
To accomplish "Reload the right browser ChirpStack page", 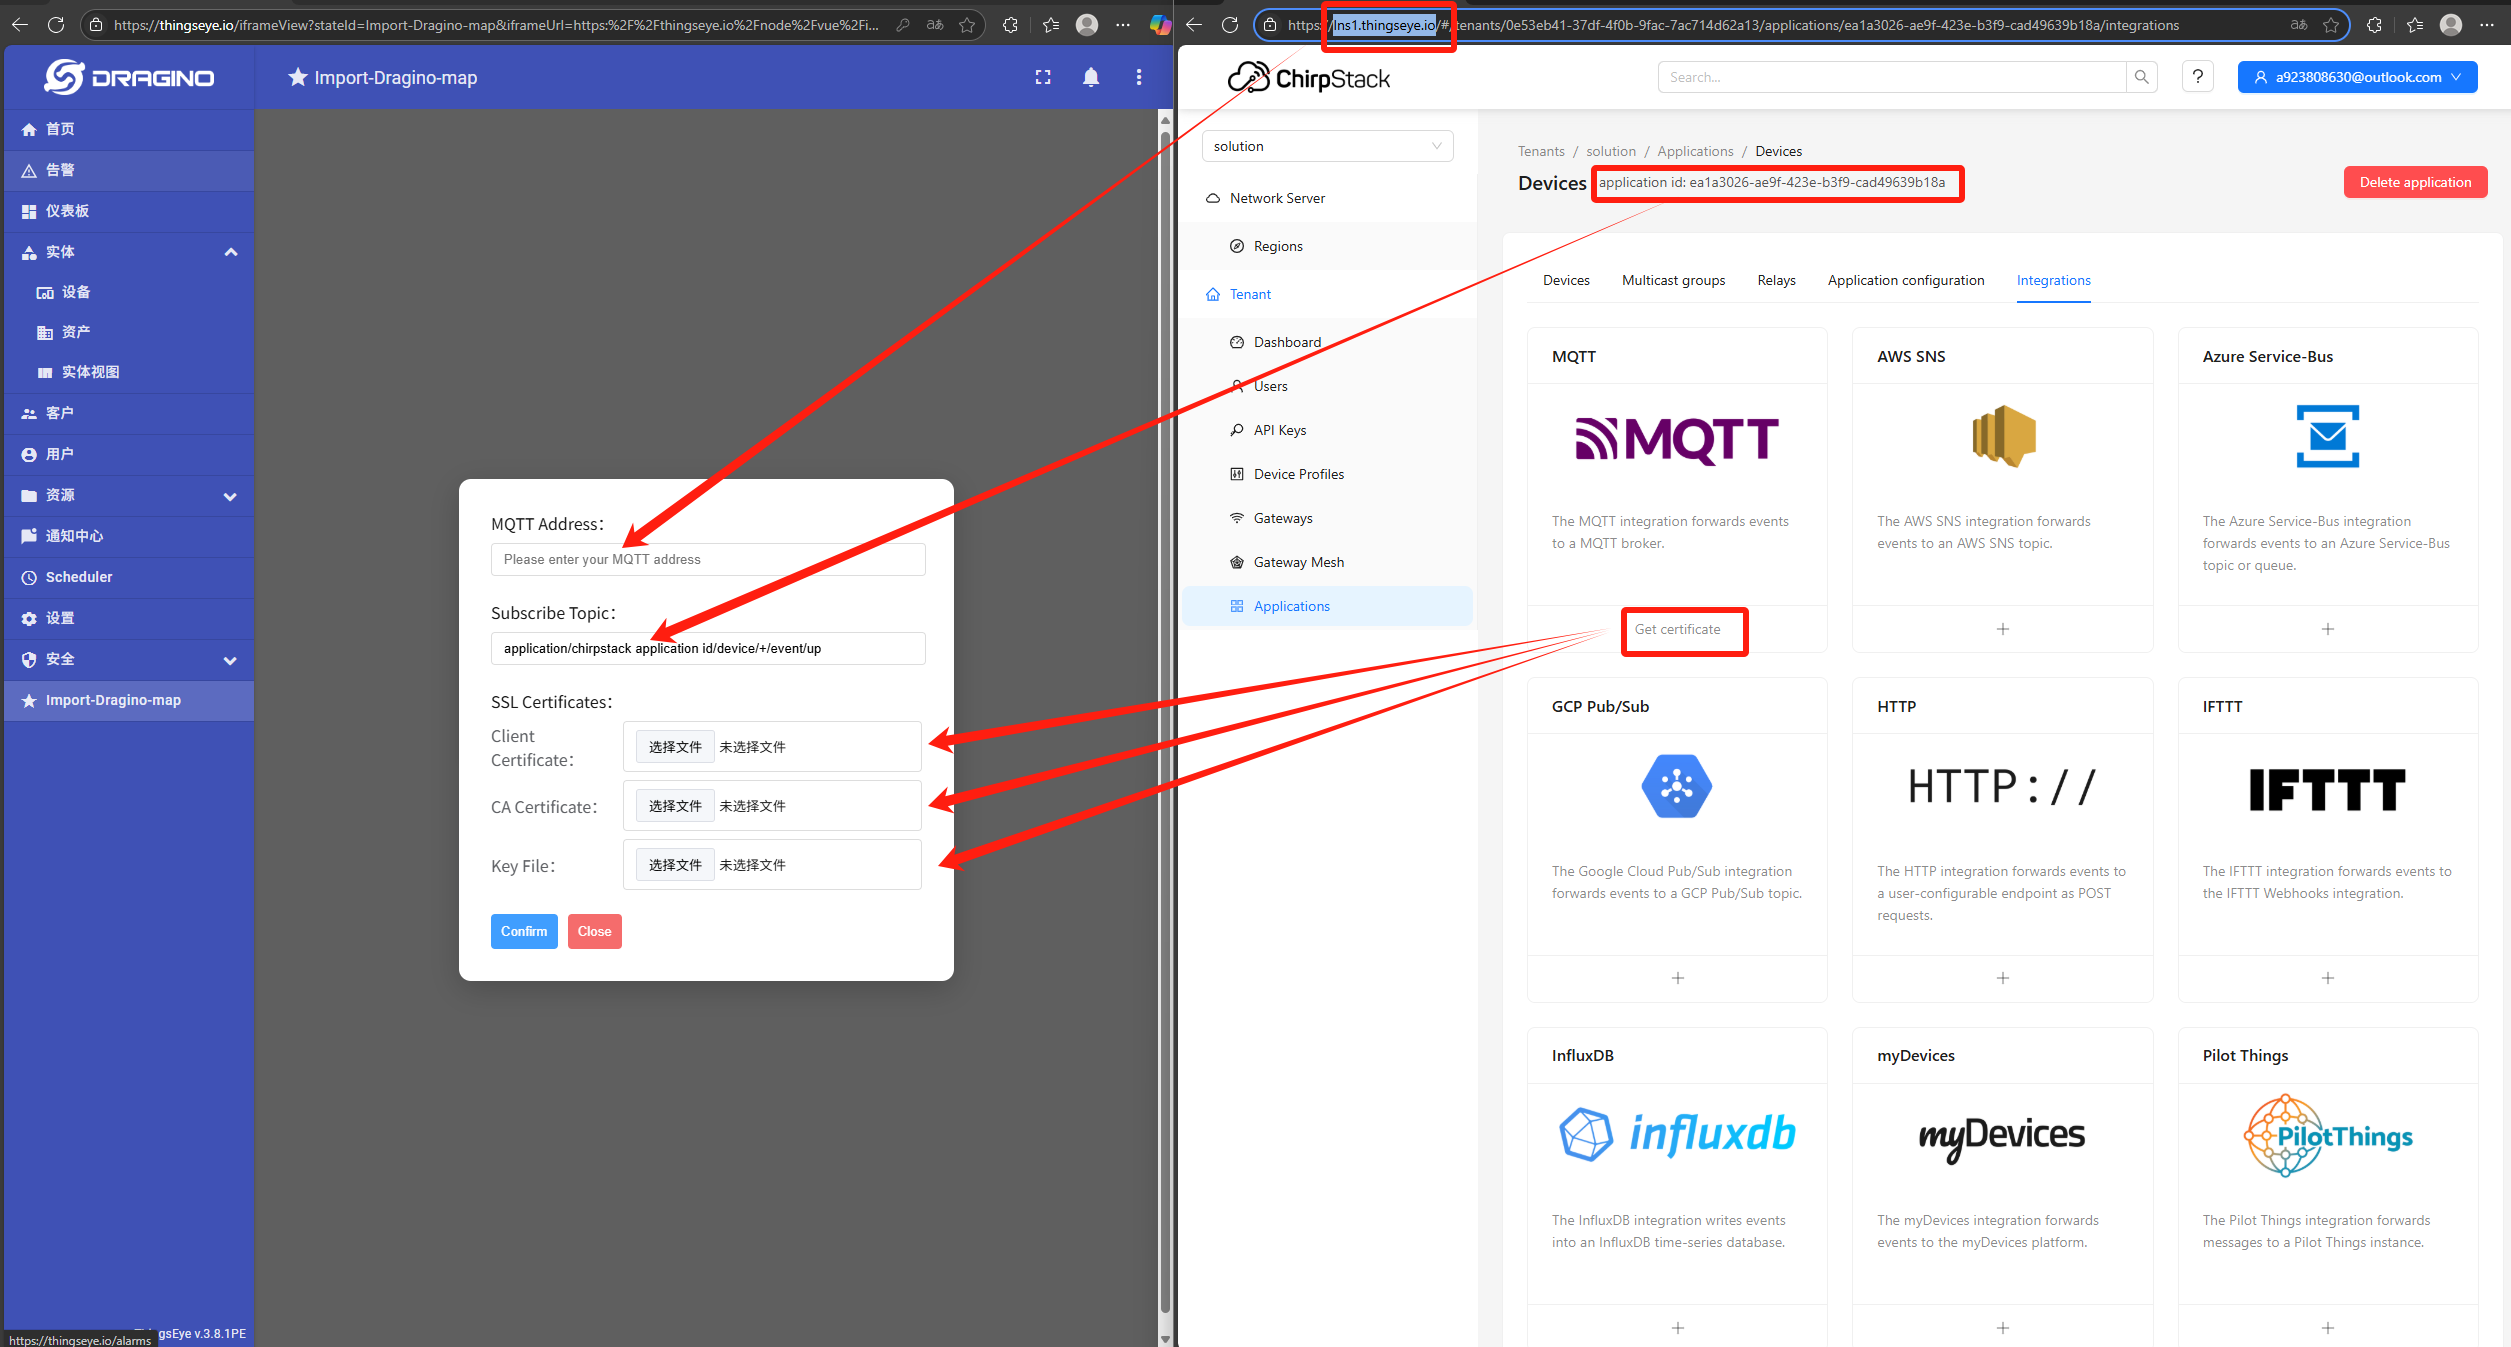I will point(1229,25).
